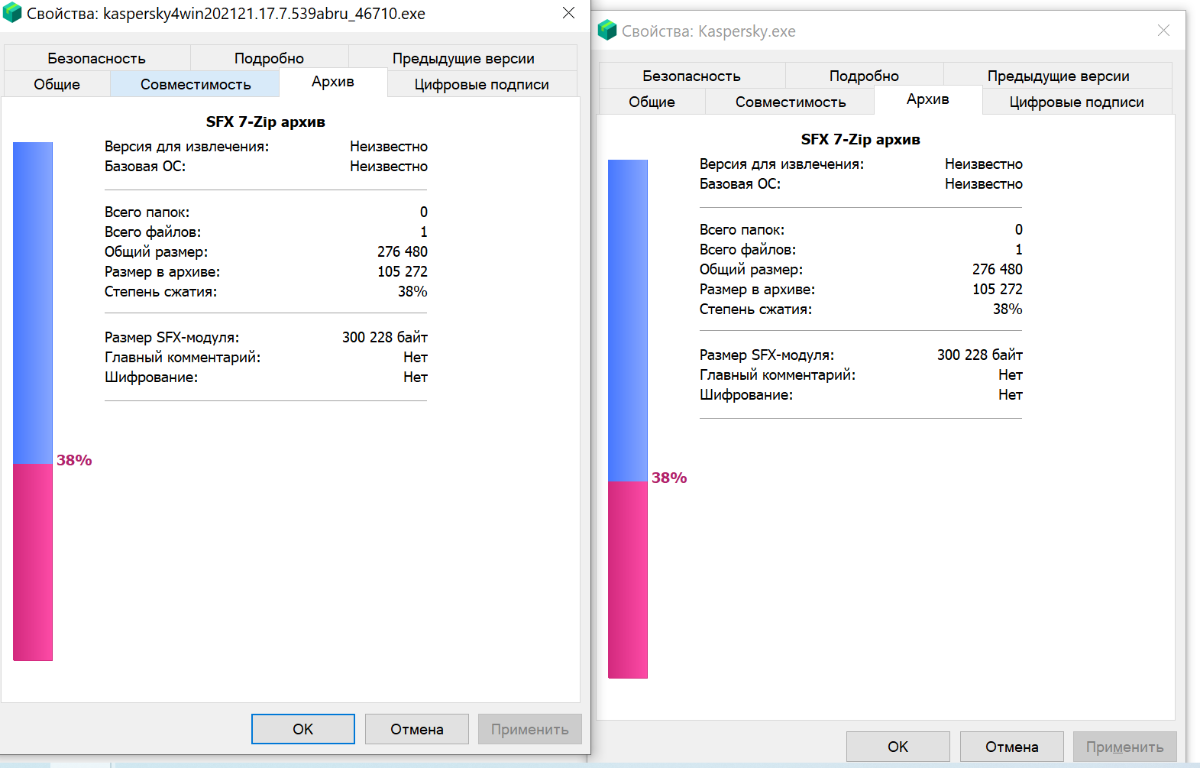Click the Kaspersky icon in Kaspersky.exe window title
The height and width of the screenshot is (768, 1200).
pos(607,31)
